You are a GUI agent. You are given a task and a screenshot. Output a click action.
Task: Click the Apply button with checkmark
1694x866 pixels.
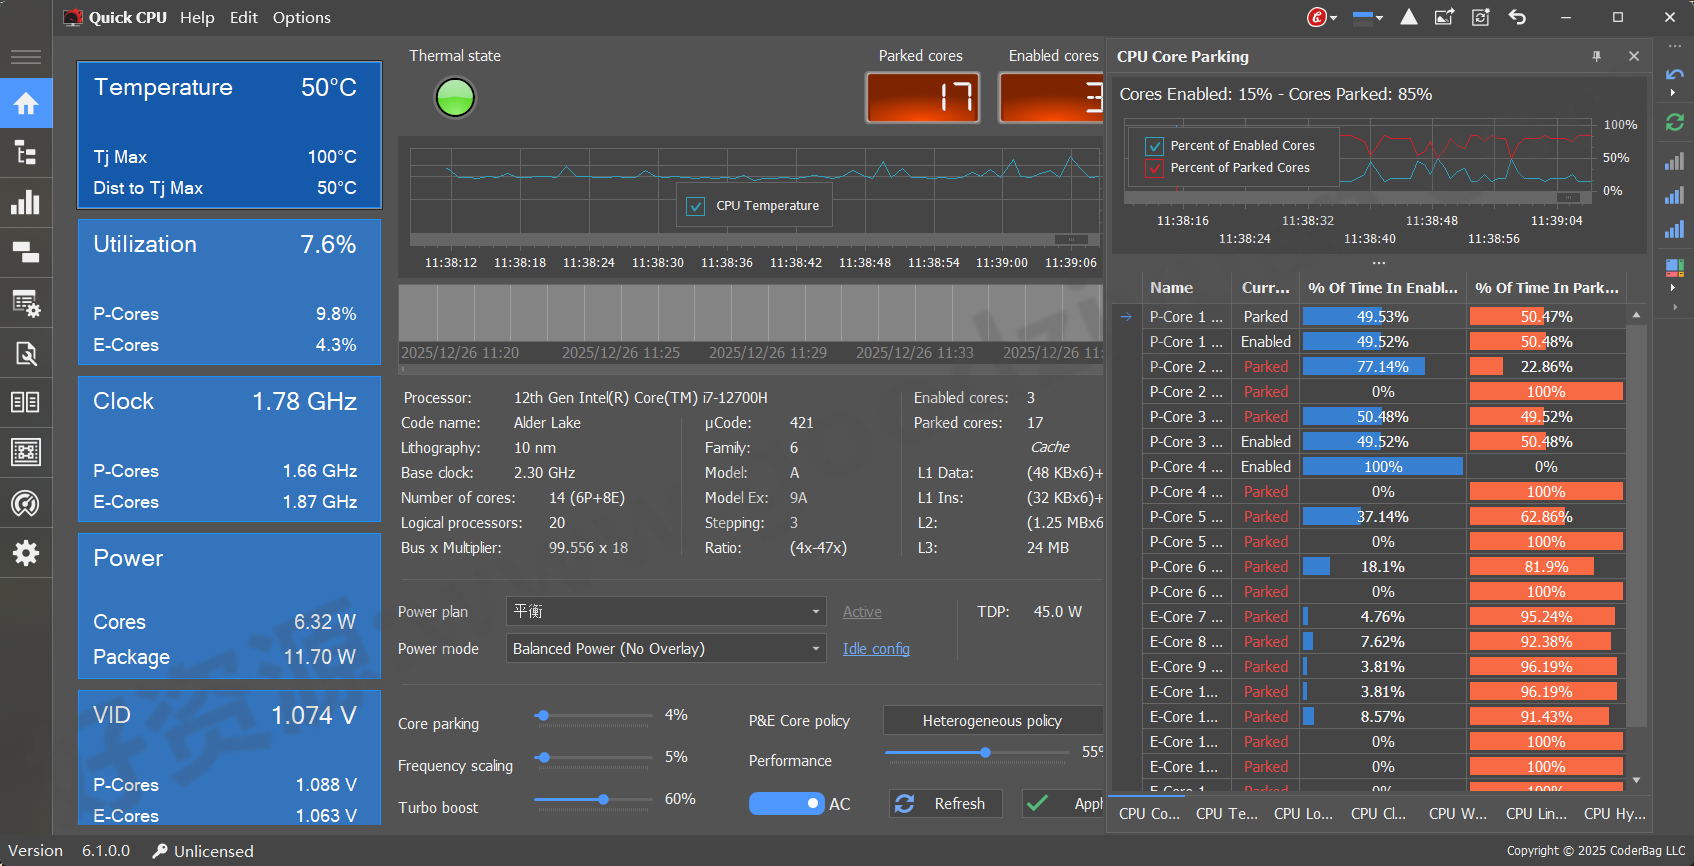click(x=1063, y=803)
